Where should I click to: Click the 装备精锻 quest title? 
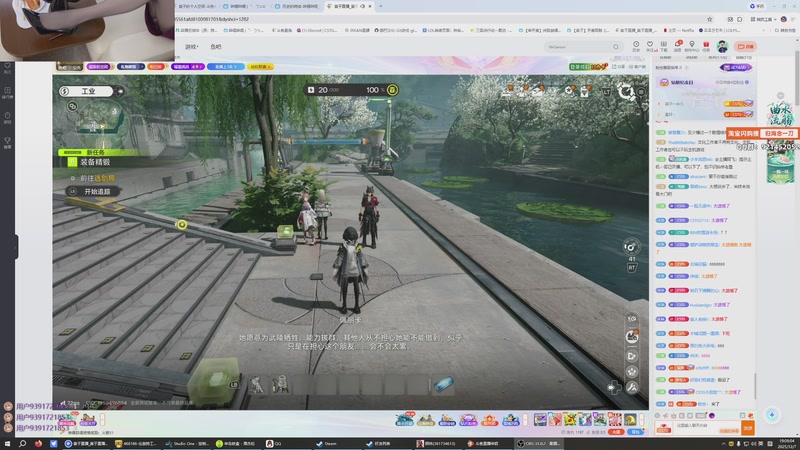[95, 162]
